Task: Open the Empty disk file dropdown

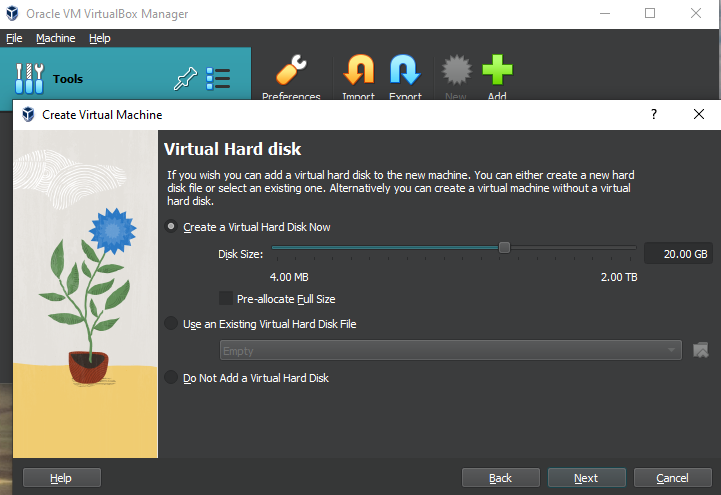Action: (451, 351)
